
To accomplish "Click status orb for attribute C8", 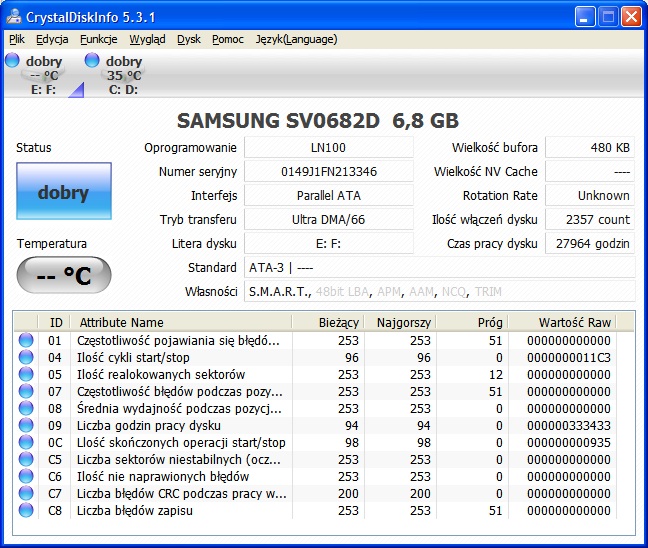I will tap(26, 510).
